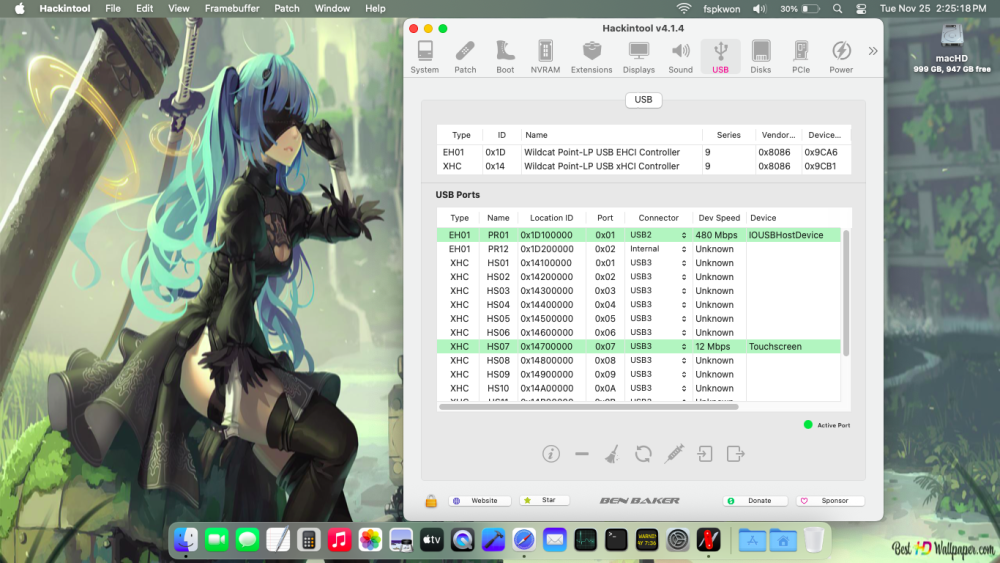The width and height of the screenshot is (1000, 563).
Task: Open the macHD drive on desktop
Action: tap(952, 46)
